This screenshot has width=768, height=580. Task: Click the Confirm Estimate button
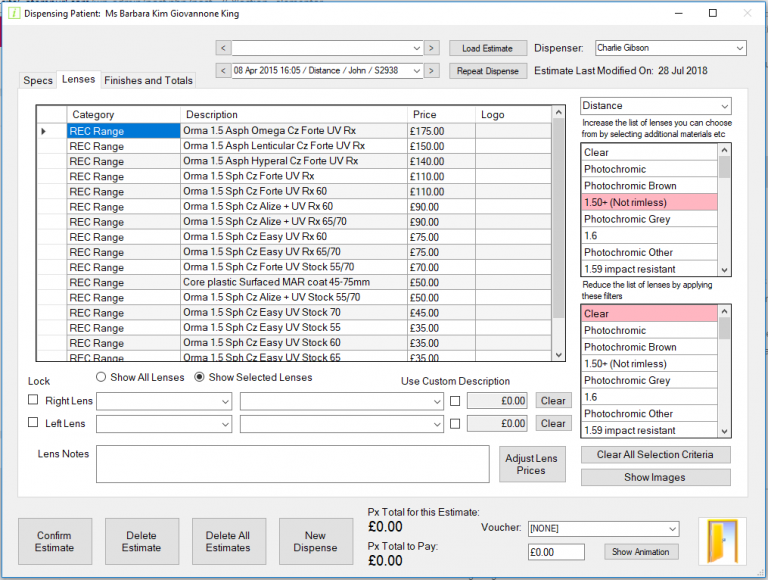pos(54,541)
